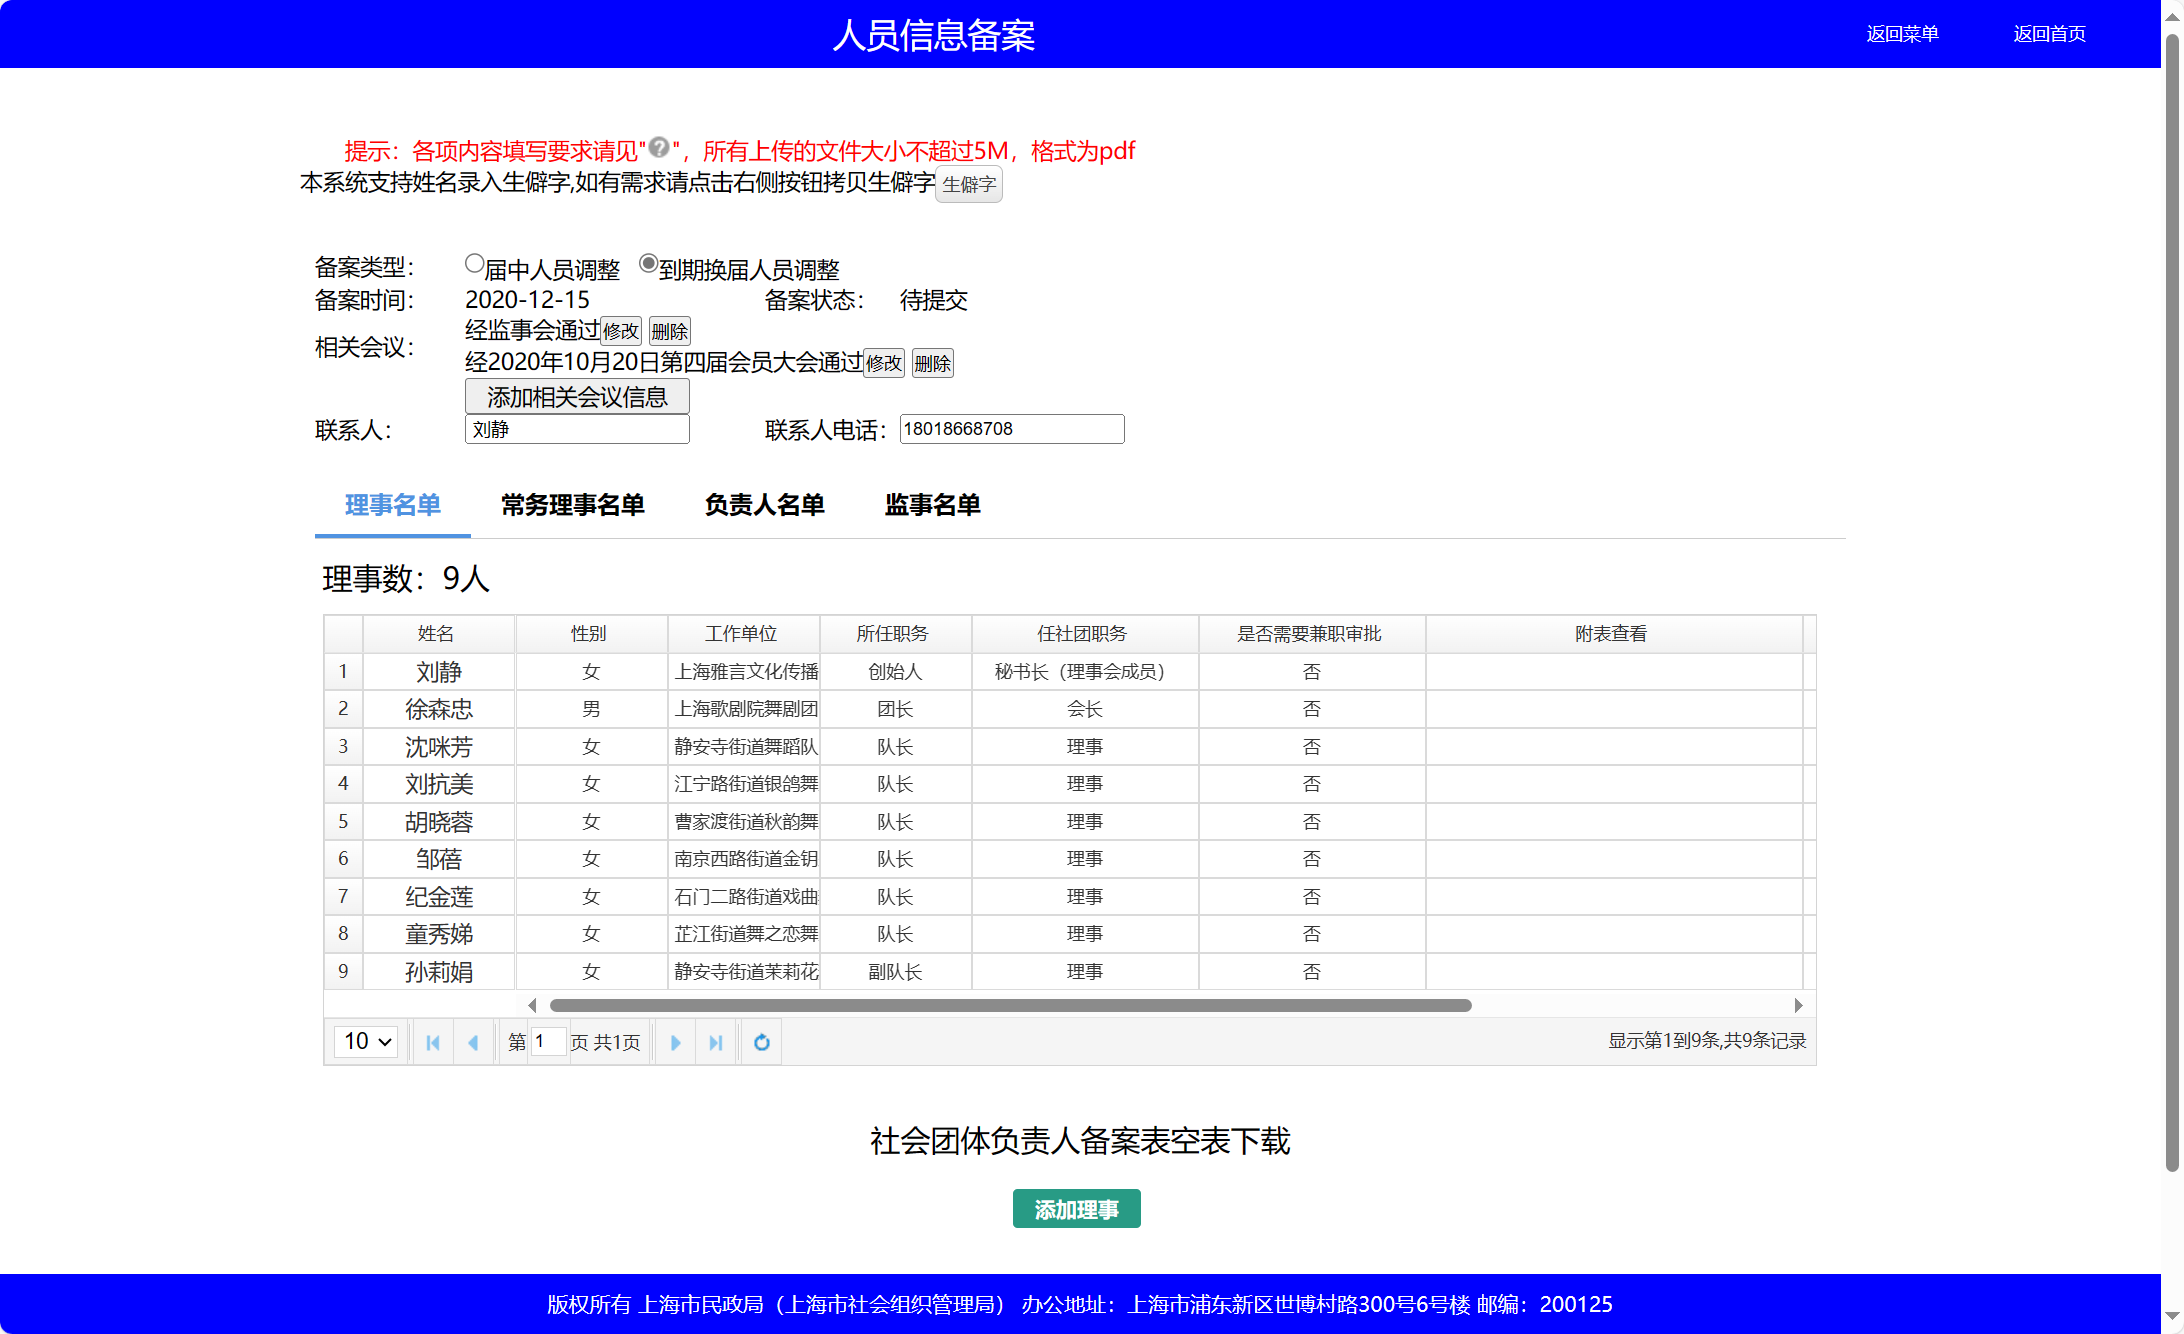The width and height of the screenshot is (2184, 1334).
Task: Select 届中人员调整 radio option
Action: point(475,264)
